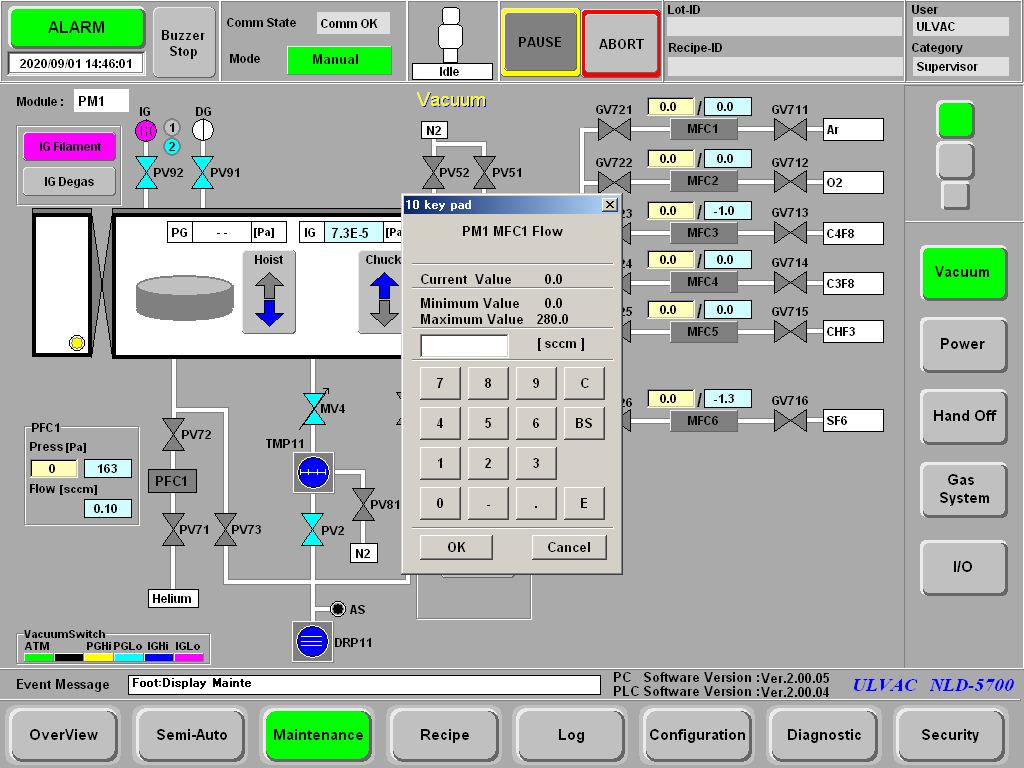The image size is (1024, 768).
Task: Toggle the PV51 valve symbol
Action: pos(484,172)
